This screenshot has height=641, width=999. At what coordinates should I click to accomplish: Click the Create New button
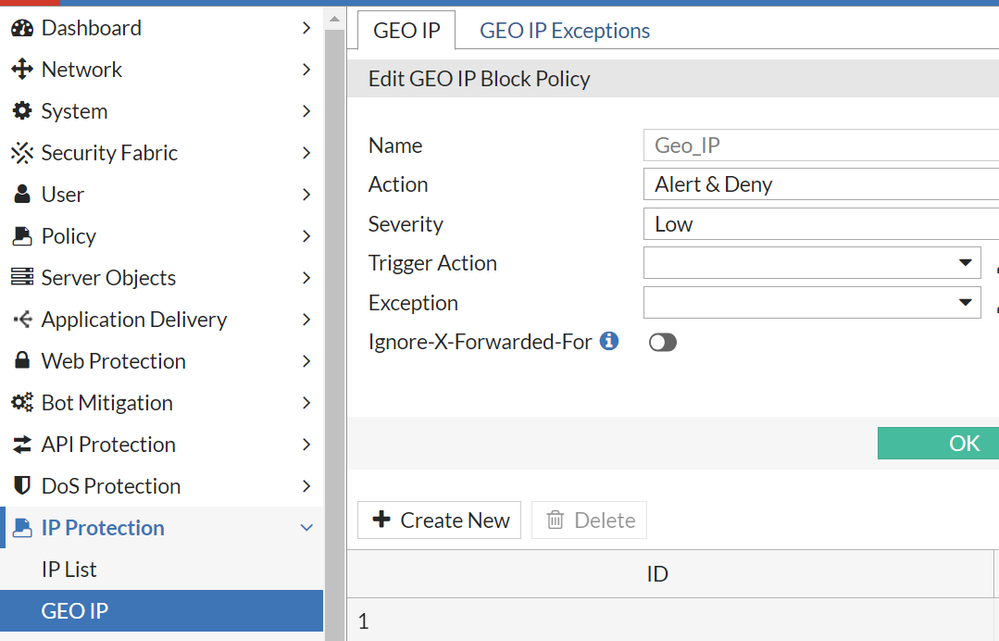440,520
